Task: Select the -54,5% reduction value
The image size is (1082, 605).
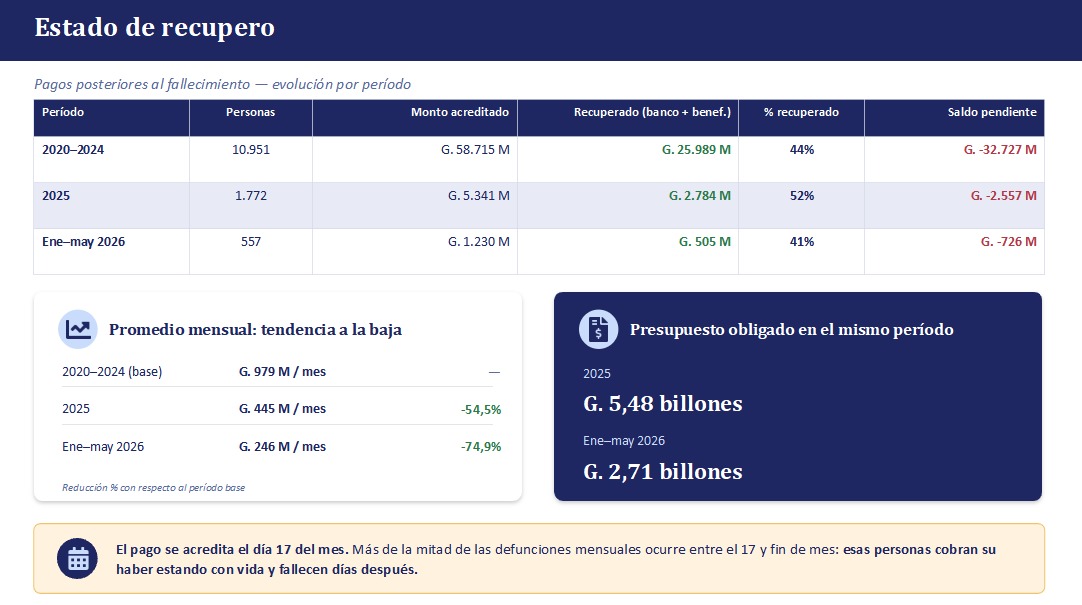Action: click(481, 409)
